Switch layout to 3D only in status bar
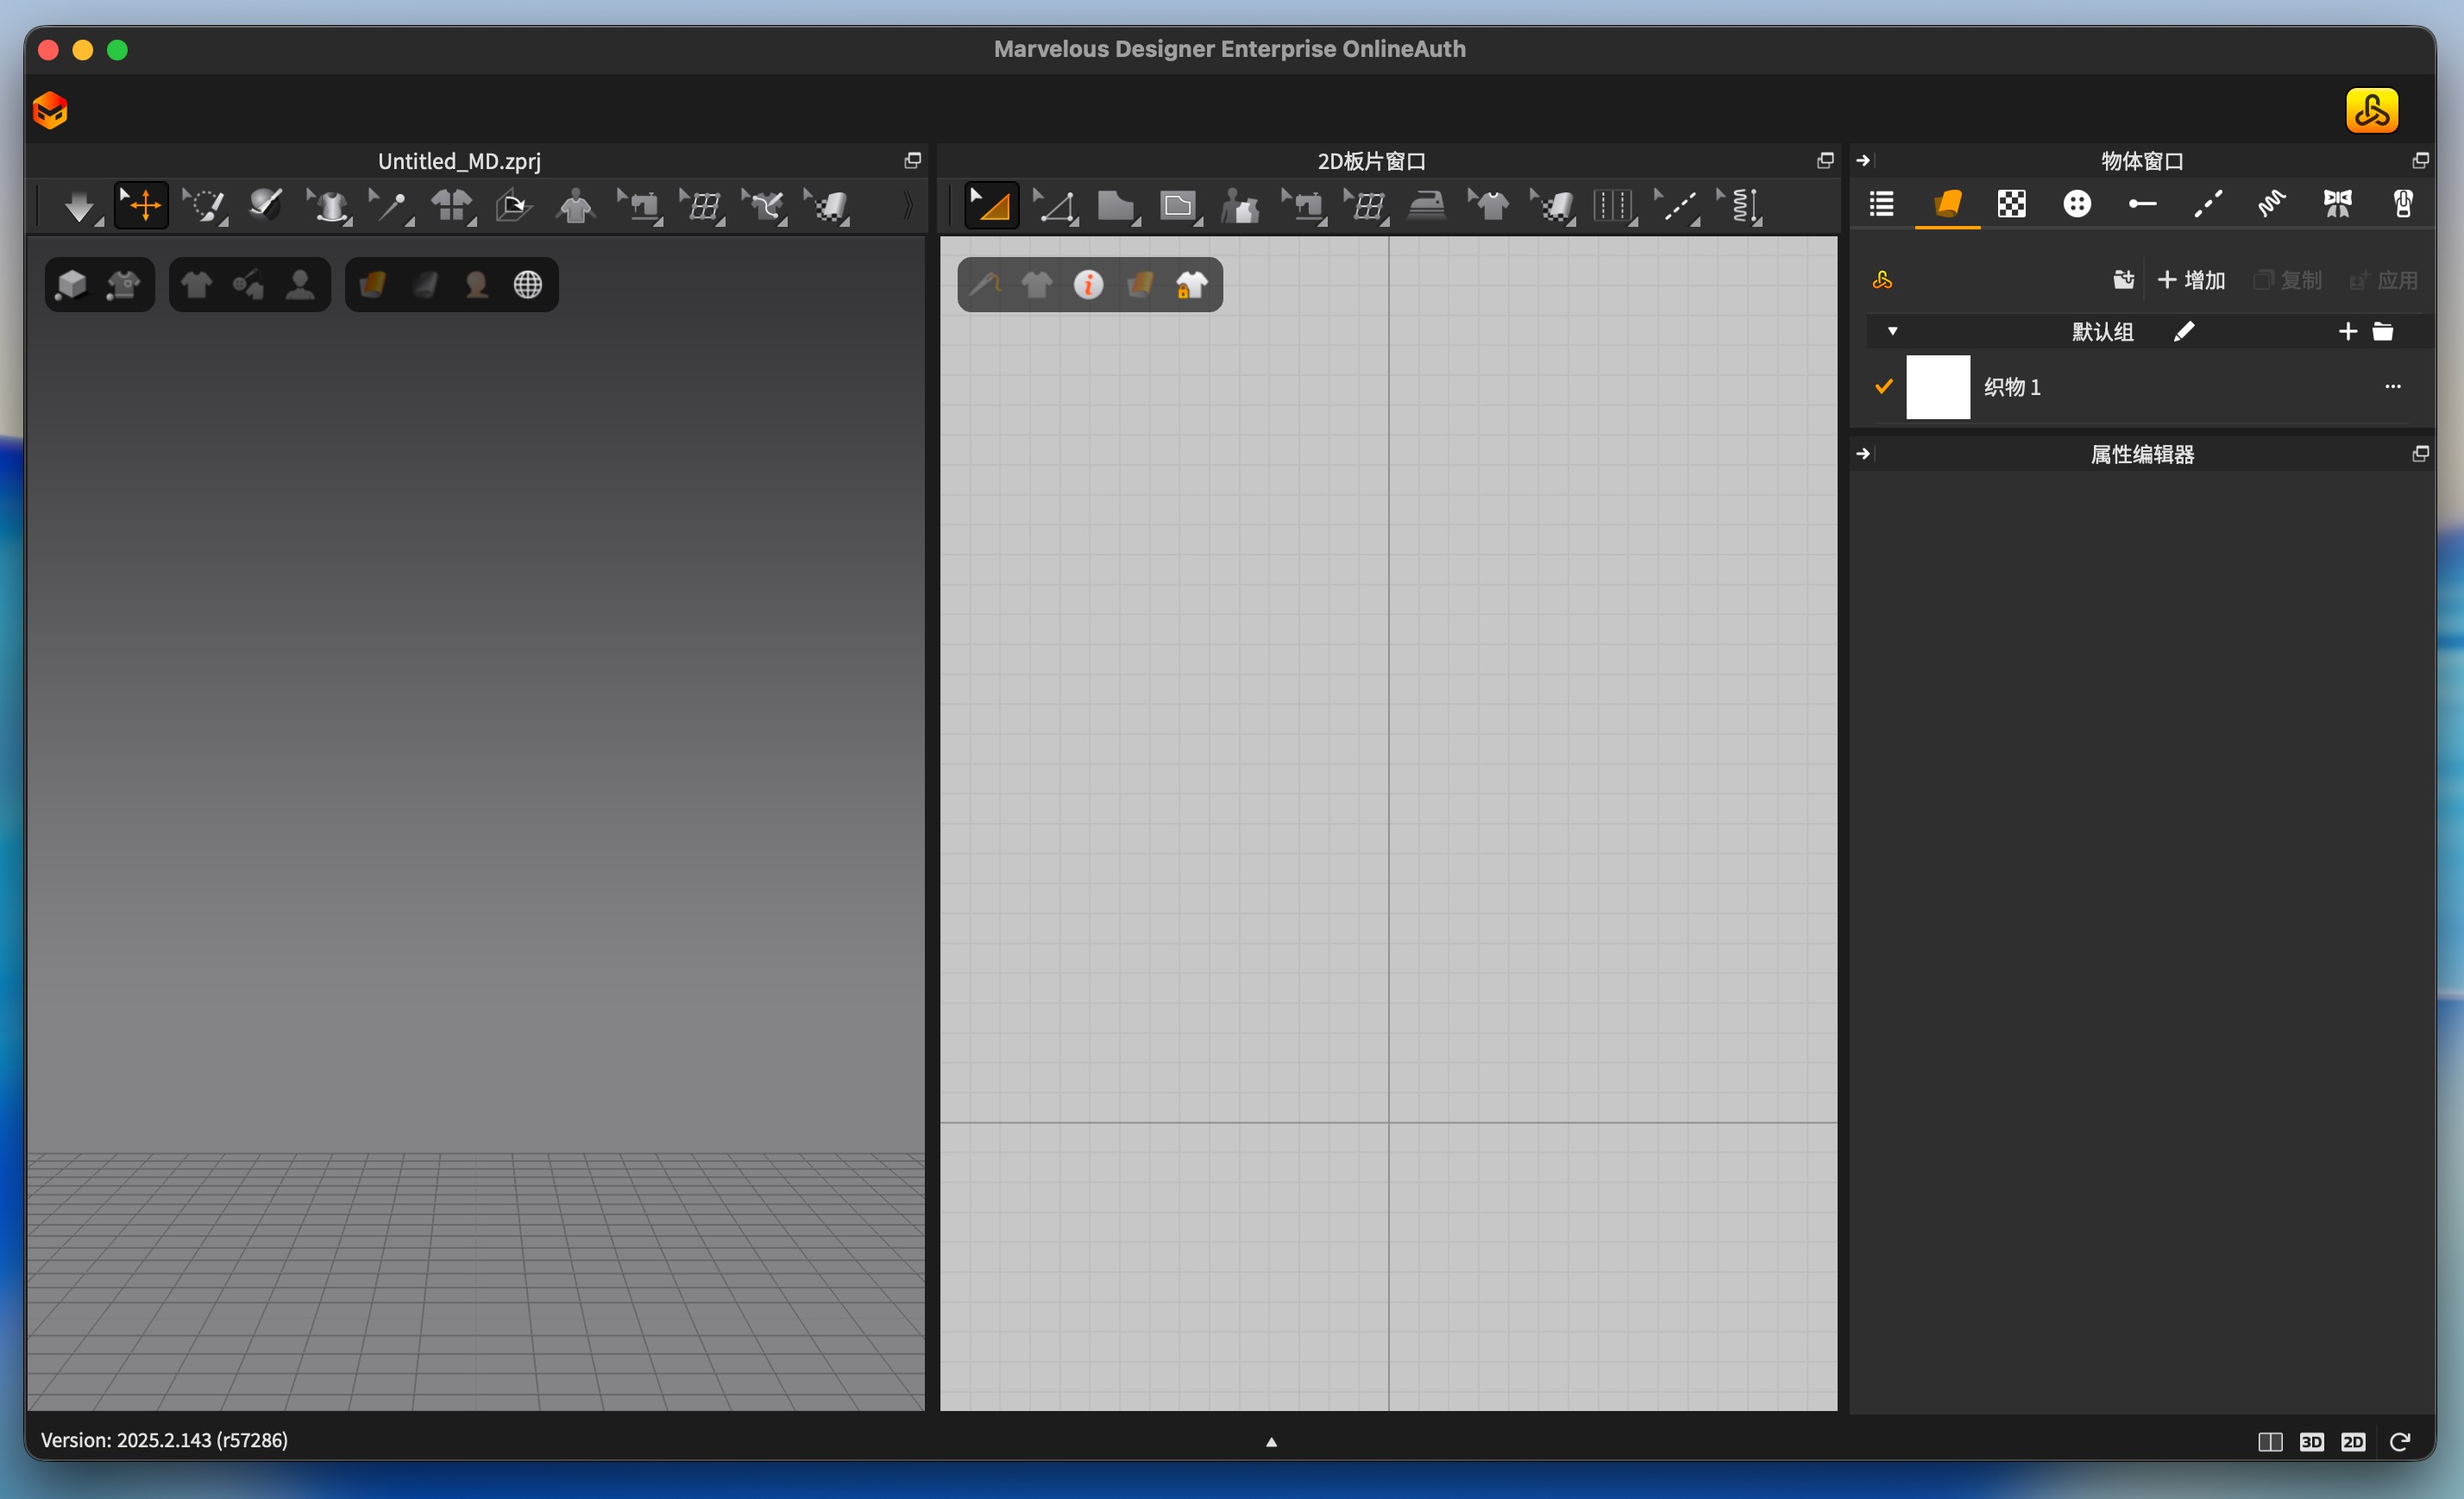The width and height of the screenshot is (2464, 1499). 2311,1441
